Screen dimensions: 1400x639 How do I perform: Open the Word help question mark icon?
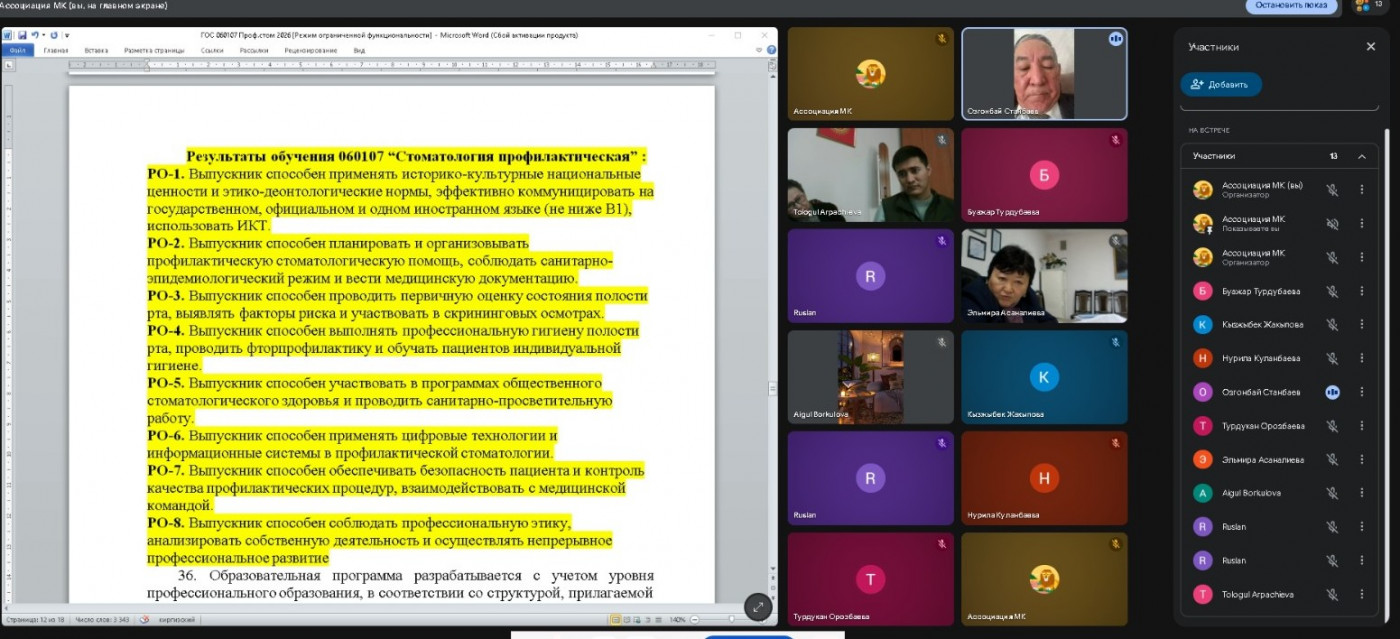tap(774, 50)
